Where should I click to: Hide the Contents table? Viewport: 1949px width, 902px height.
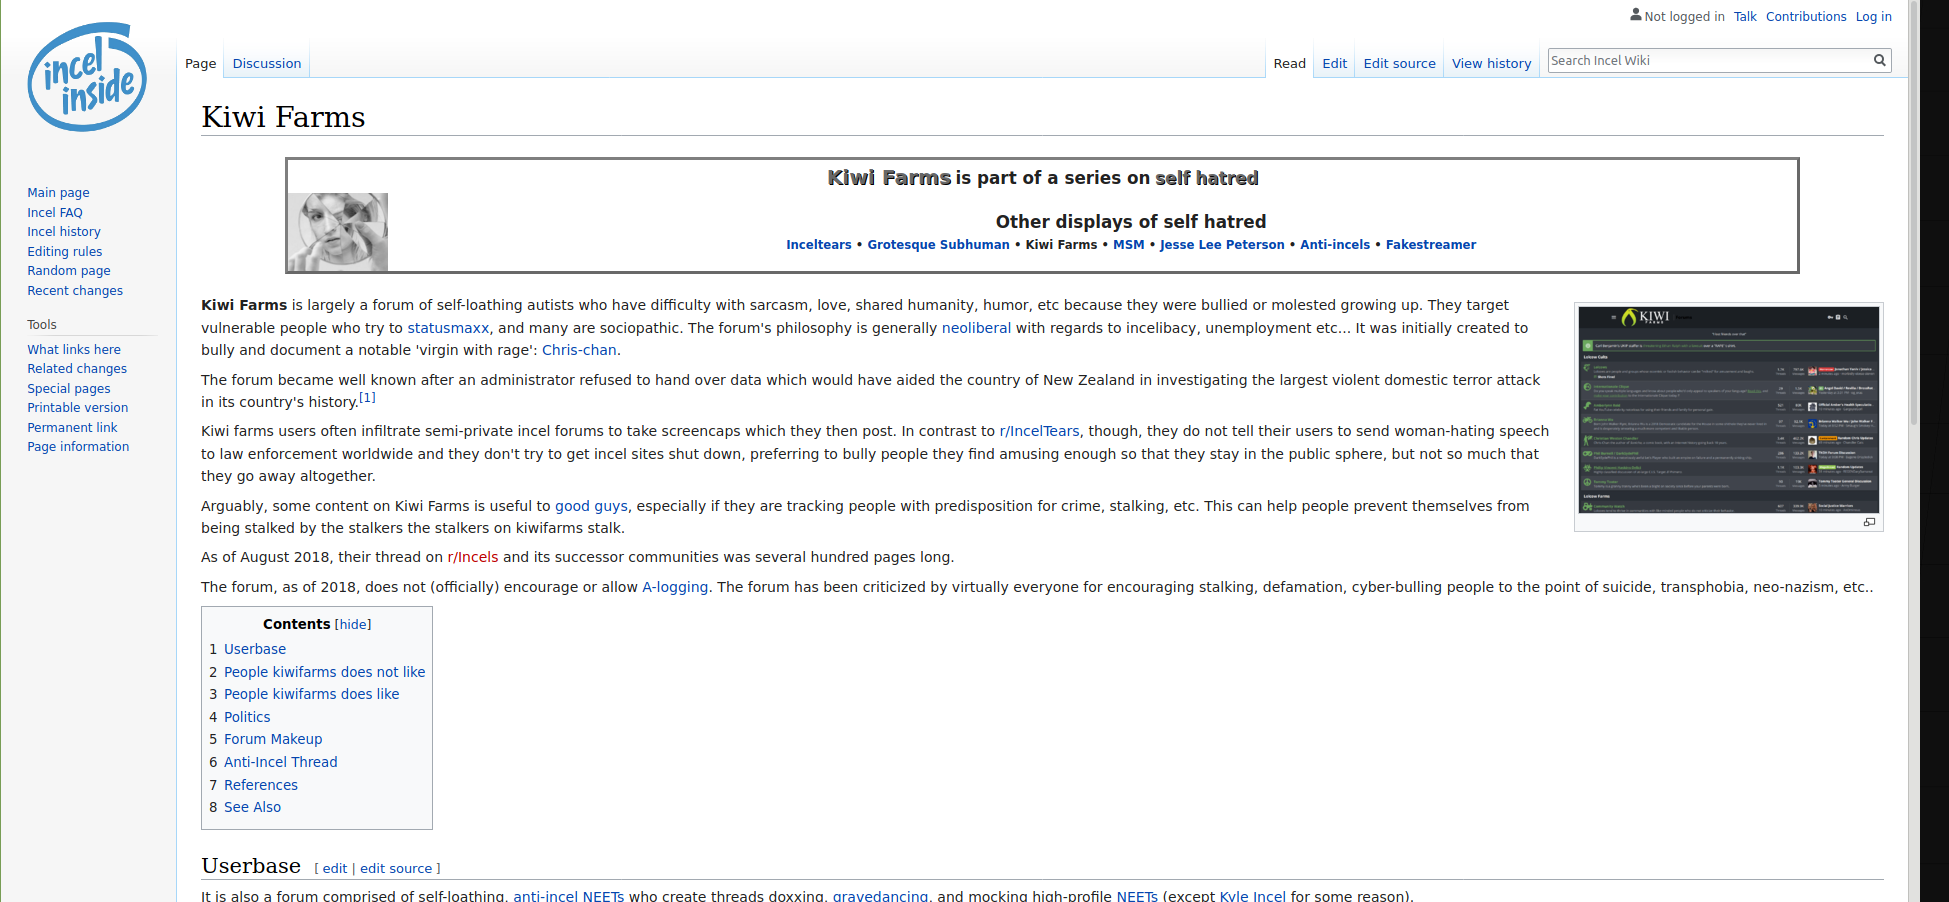(352, 624)
